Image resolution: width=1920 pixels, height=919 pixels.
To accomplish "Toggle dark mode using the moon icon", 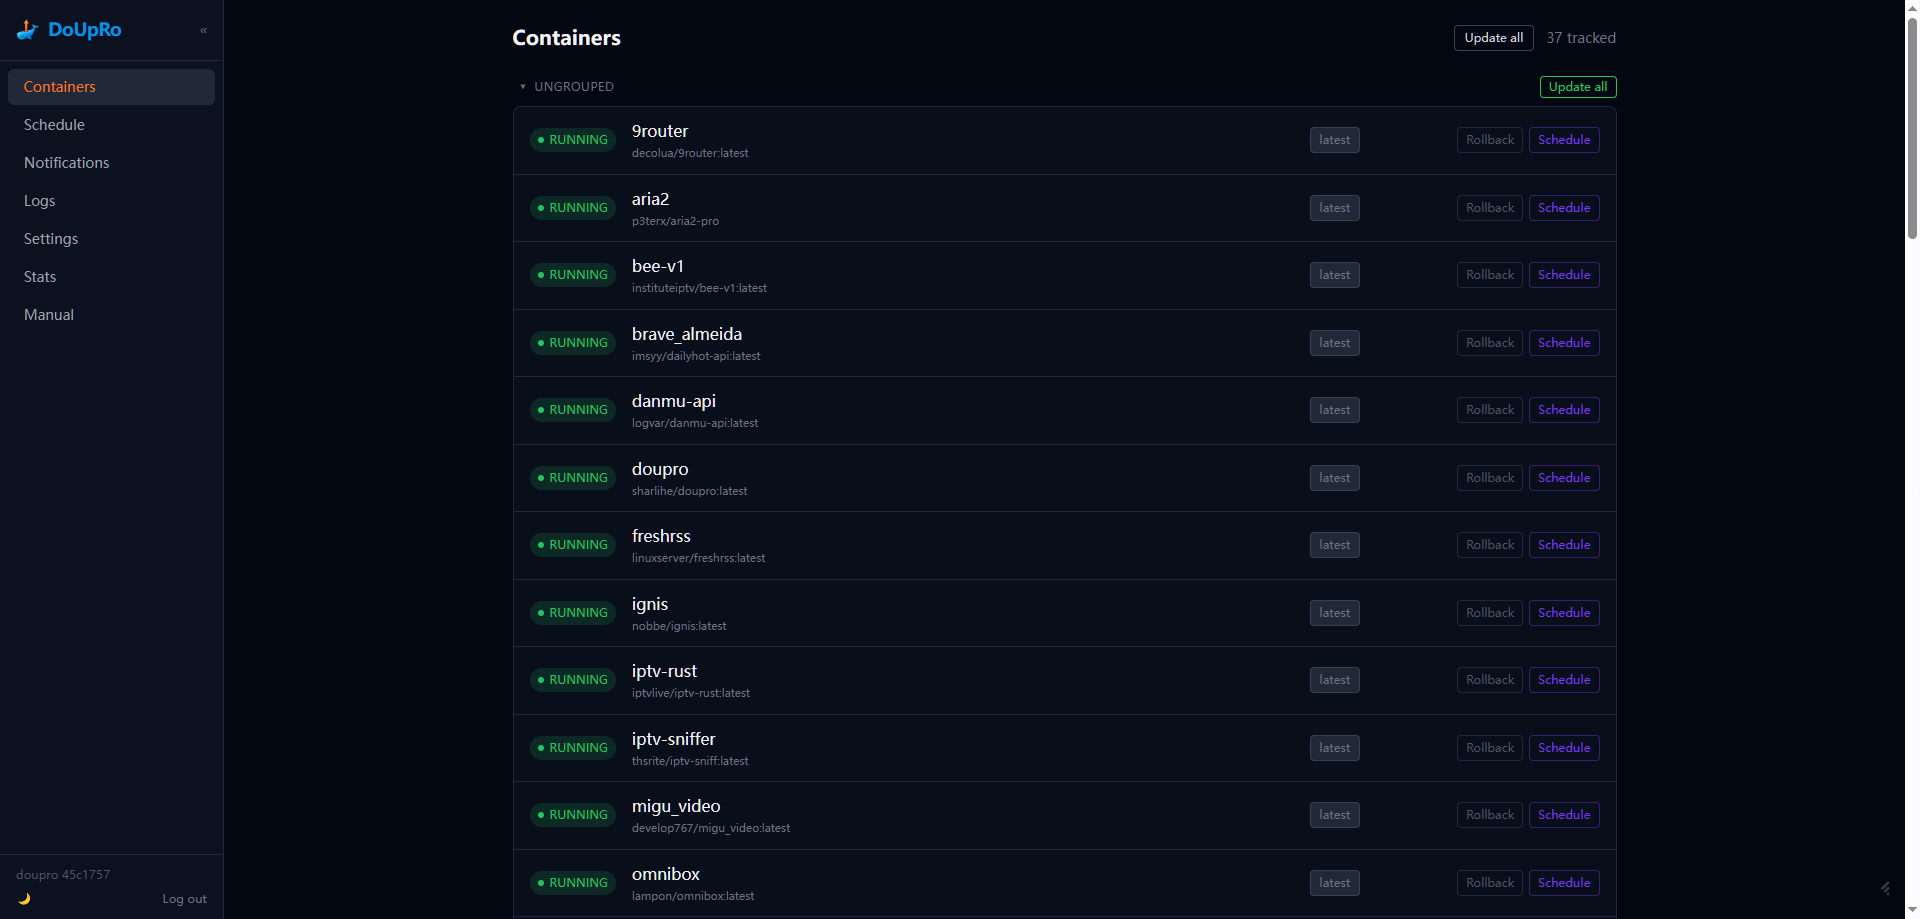I will pos(24,899).
